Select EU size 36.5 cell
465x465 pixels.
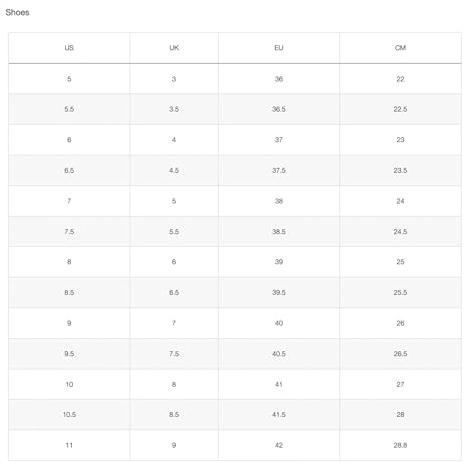[279, 109]
